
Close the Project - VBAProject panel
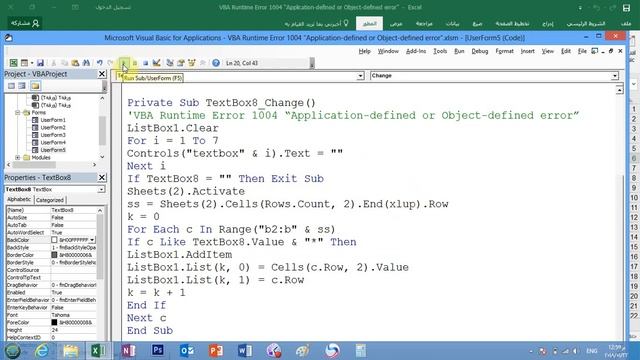tap(102, 74)
